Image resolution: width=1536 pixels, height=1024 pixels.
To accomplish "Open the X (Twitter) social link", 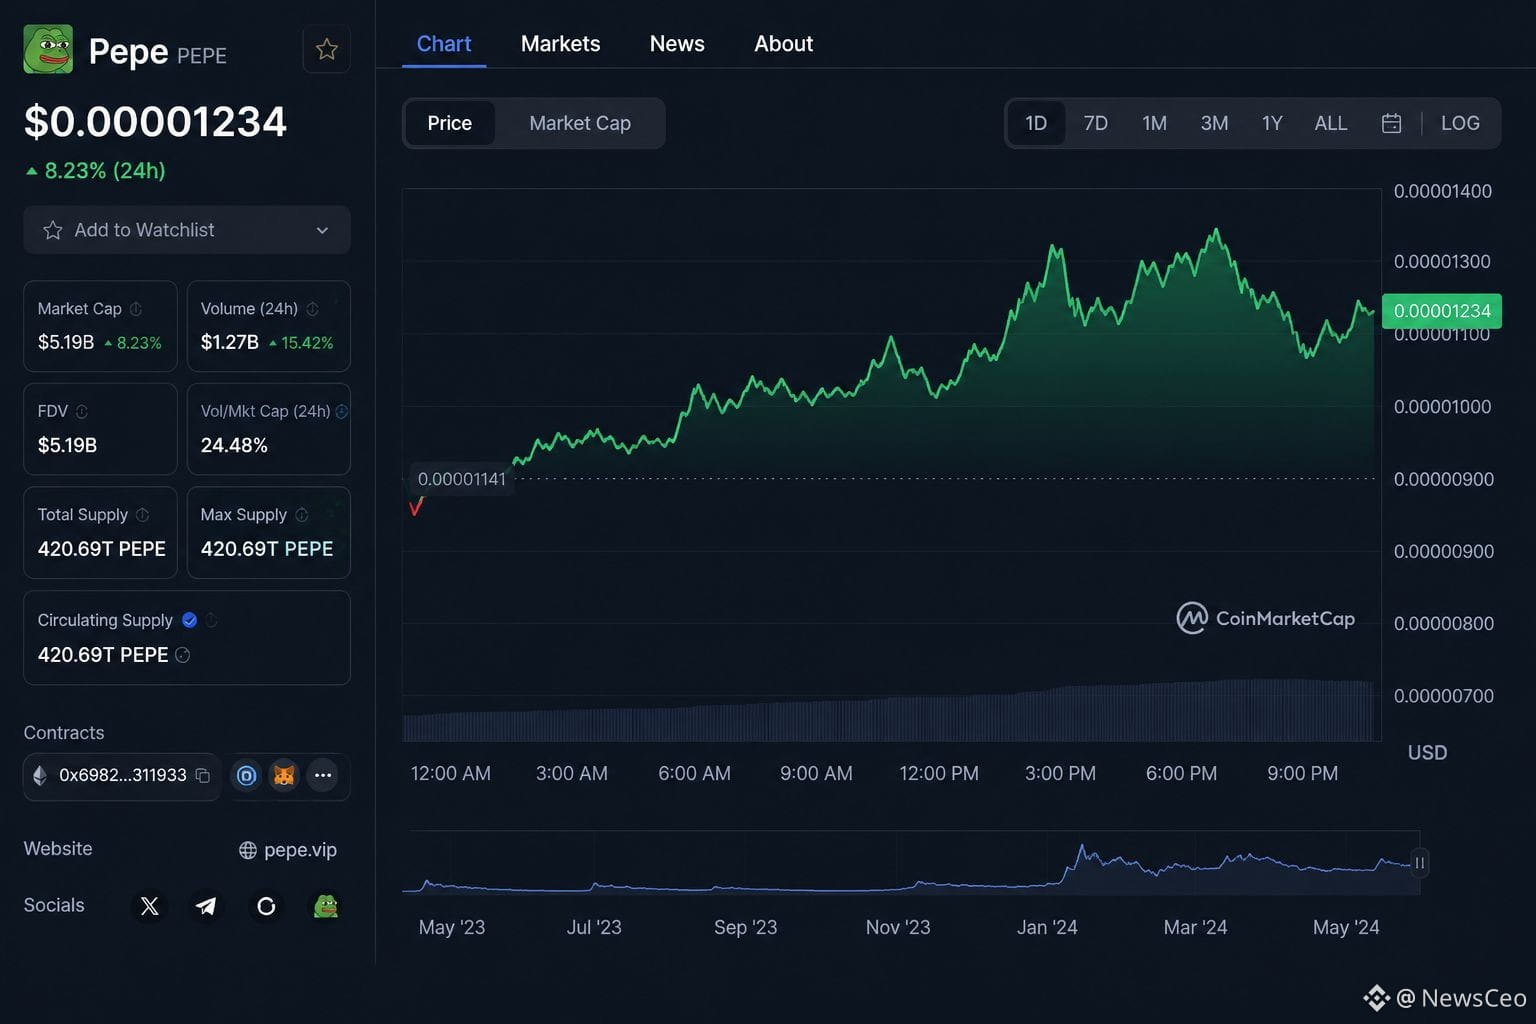I will 149,906.
